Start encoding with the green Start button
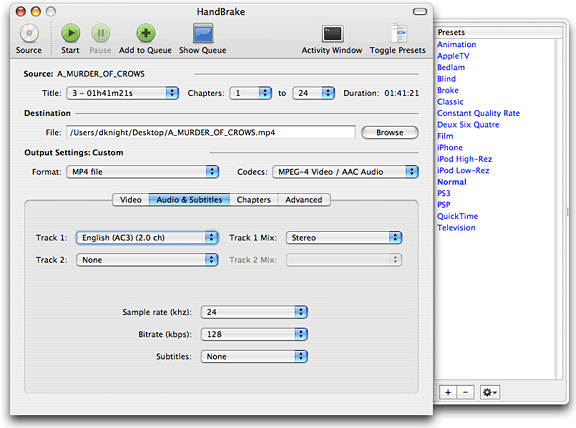 (x=70, y=33)
